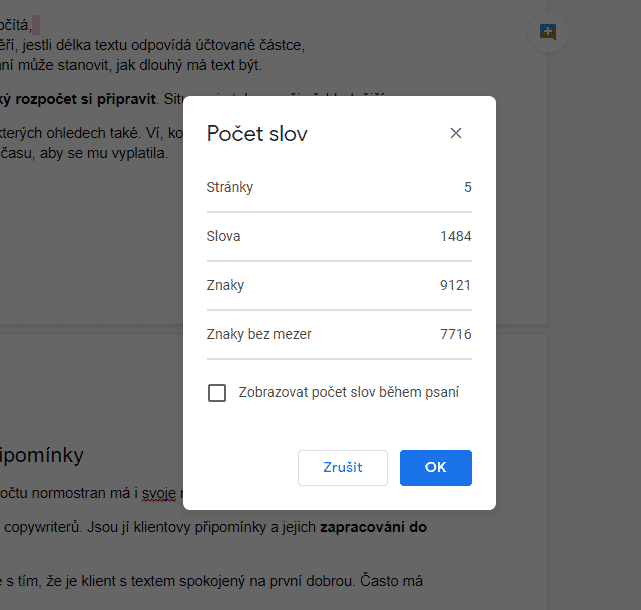This screenshot has width=641, height=610.
Task: Enable Zobrazovat počet slov během psaní checkbox
Action: (217, 392)
